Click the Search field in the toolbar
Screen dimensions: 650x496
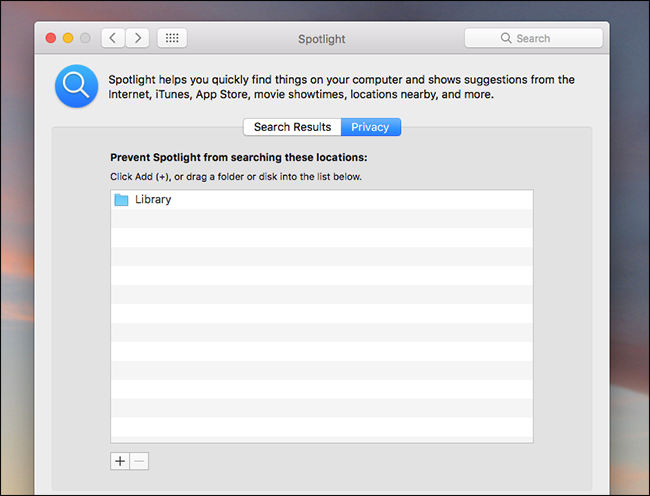point(534,38)
